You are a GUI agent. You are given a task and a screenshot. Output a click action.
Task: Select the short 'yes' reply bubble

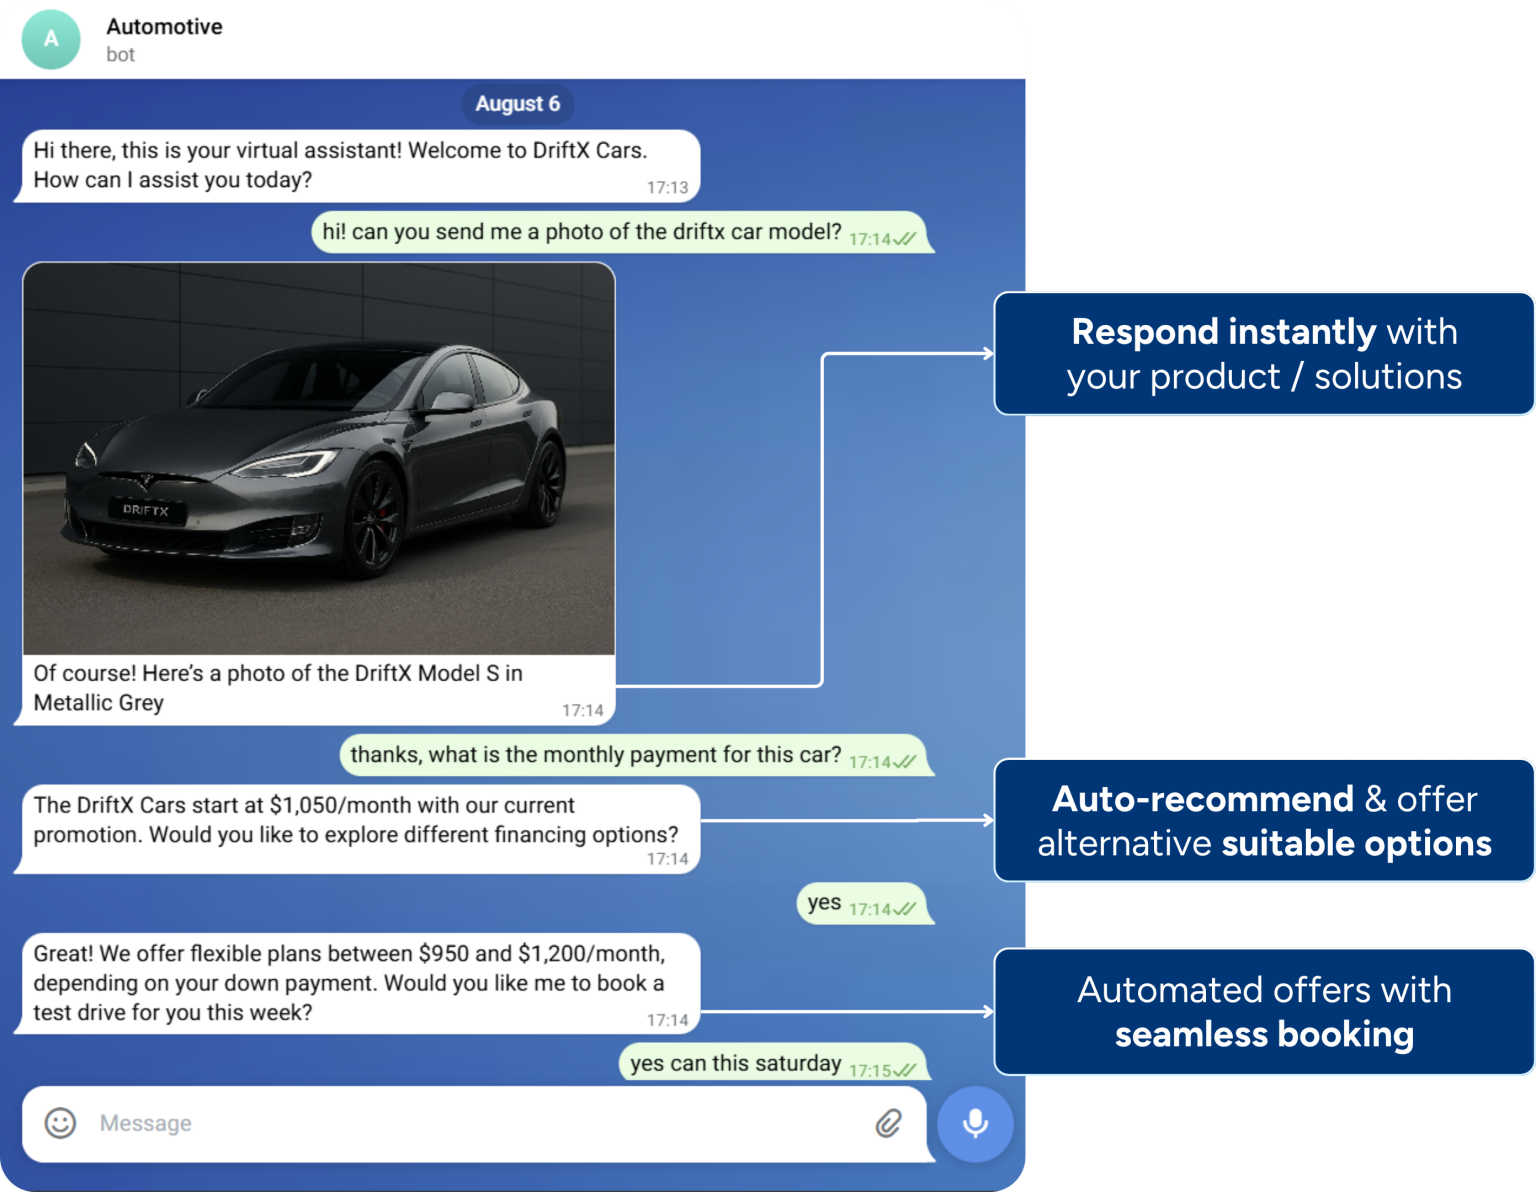[x=825, y=903]
